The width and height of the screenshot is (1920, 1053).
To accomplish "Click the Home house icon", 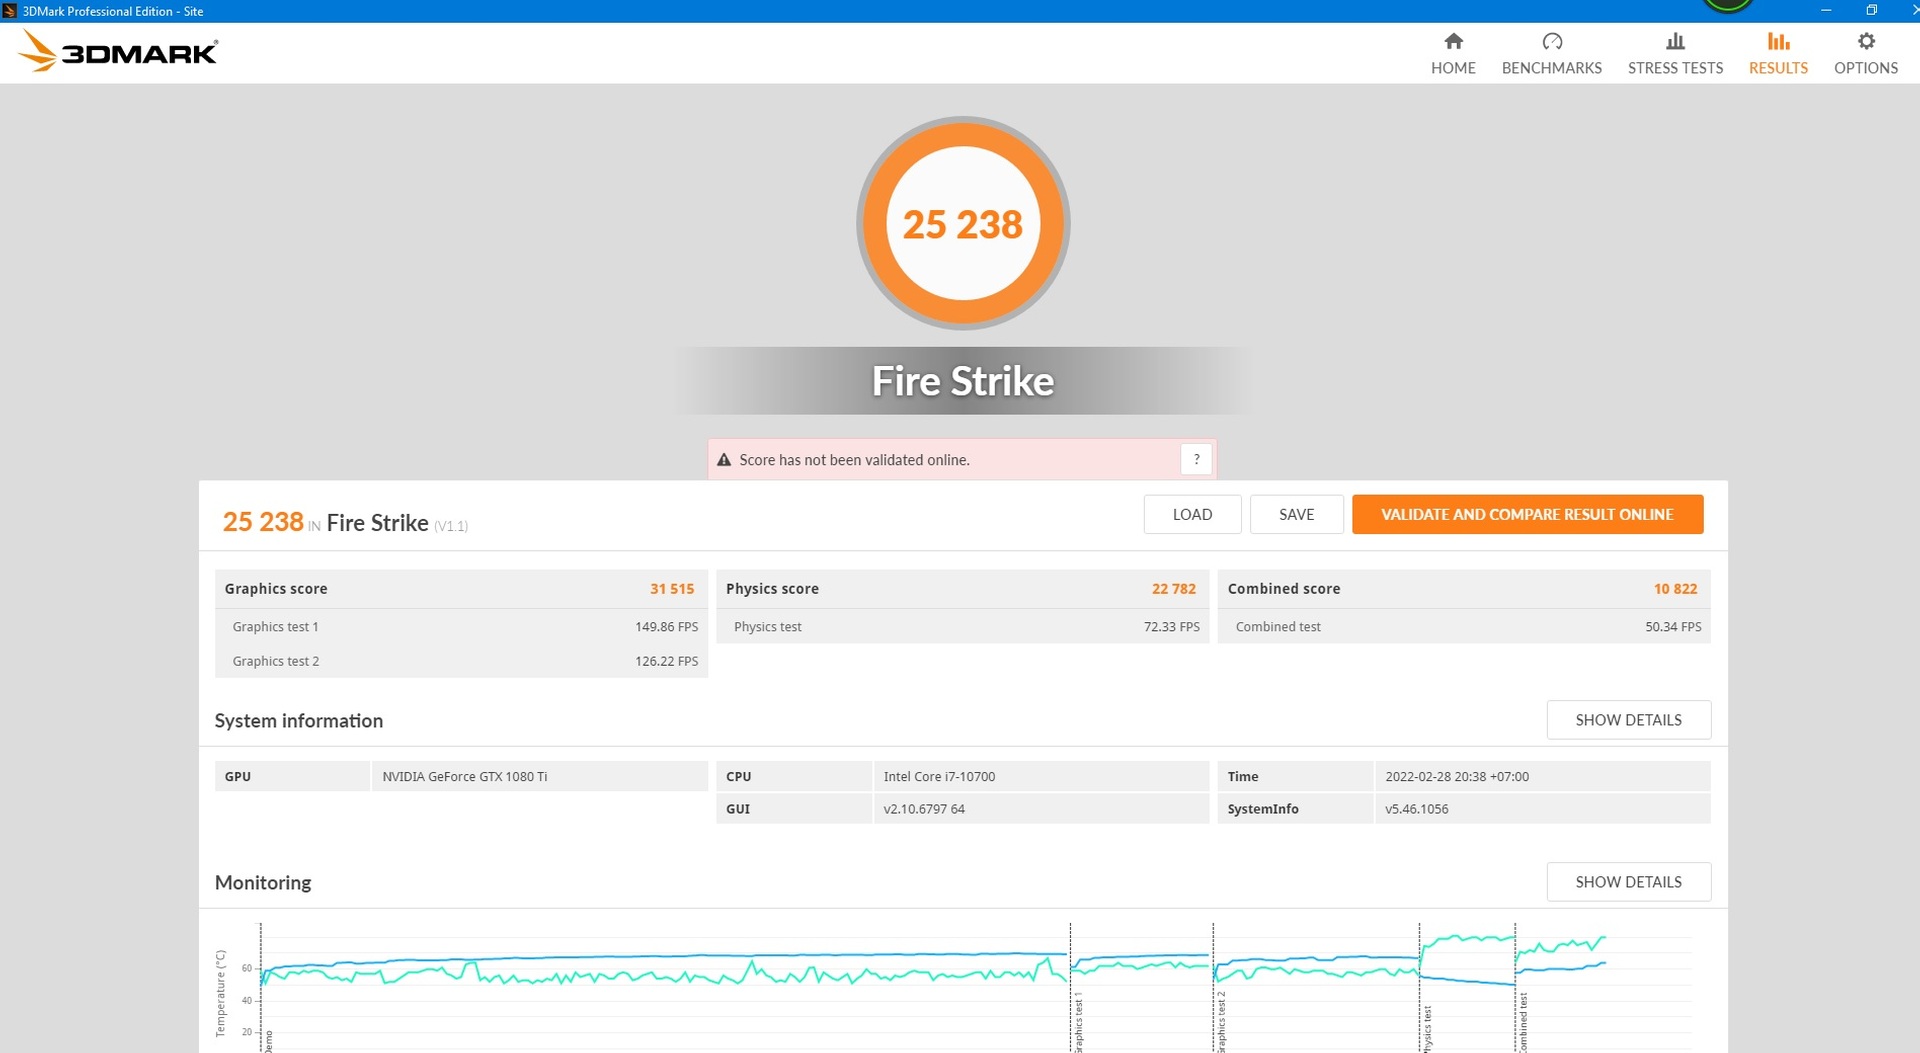I will 1453,41.
